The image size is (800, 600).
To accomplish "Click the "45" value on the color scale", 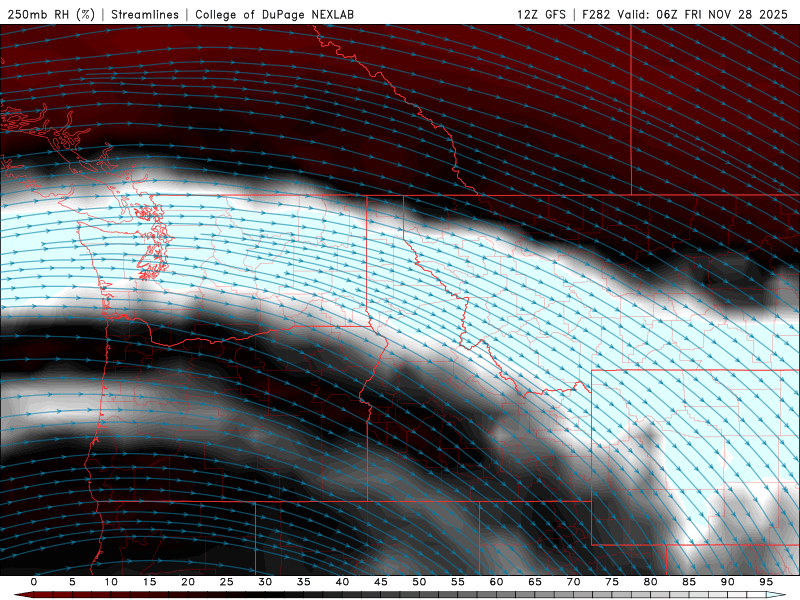I will coord(381,582).
